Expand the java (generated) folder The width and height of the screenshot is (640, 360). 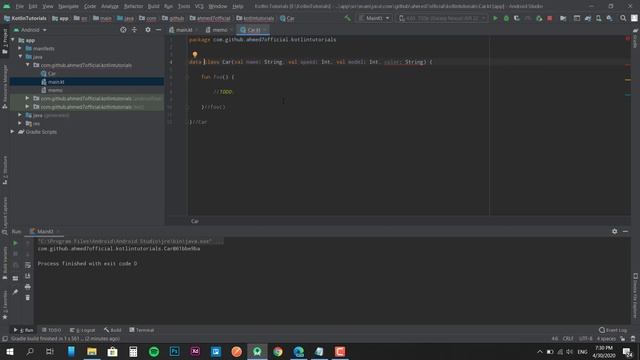(x=20, y=115)
